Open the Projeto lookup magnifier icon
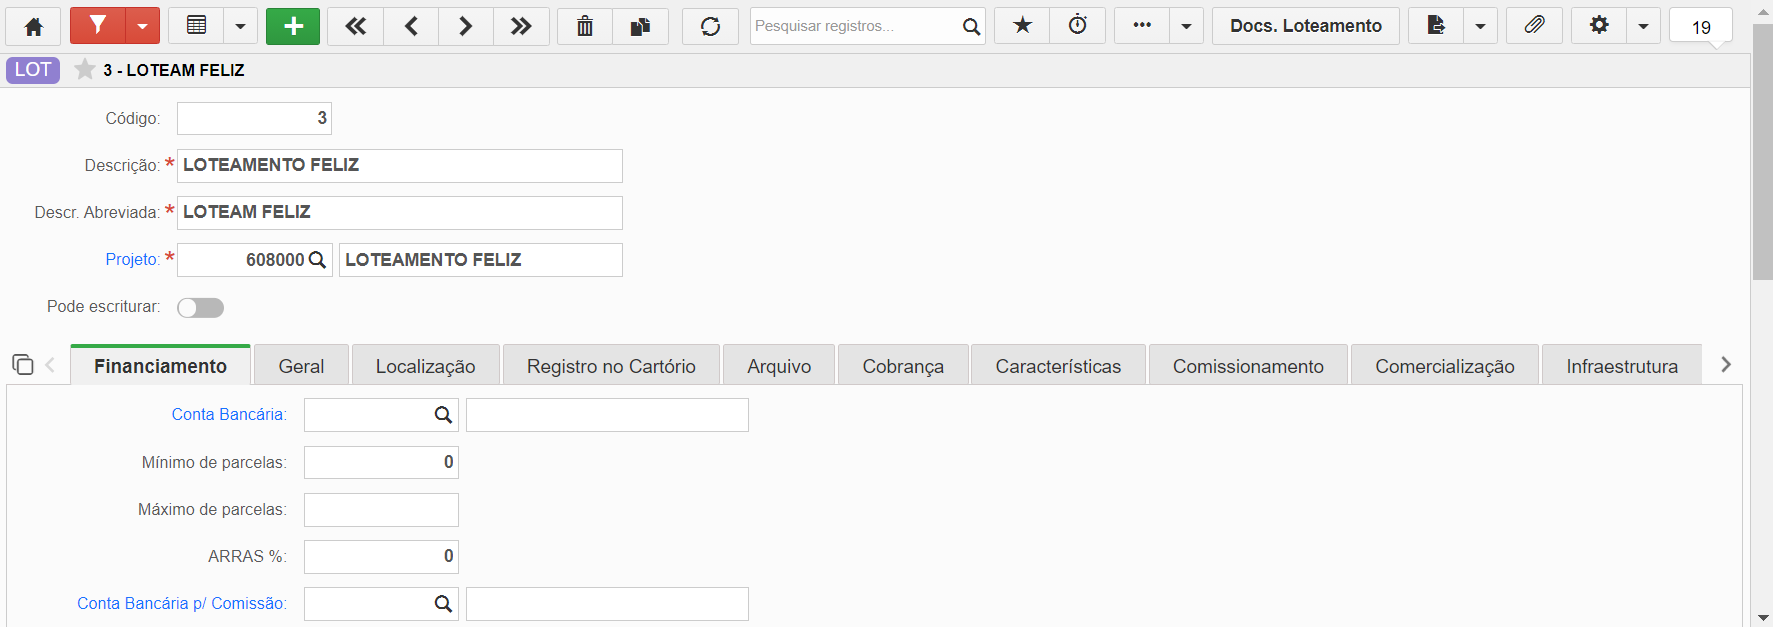 point(318,260)
